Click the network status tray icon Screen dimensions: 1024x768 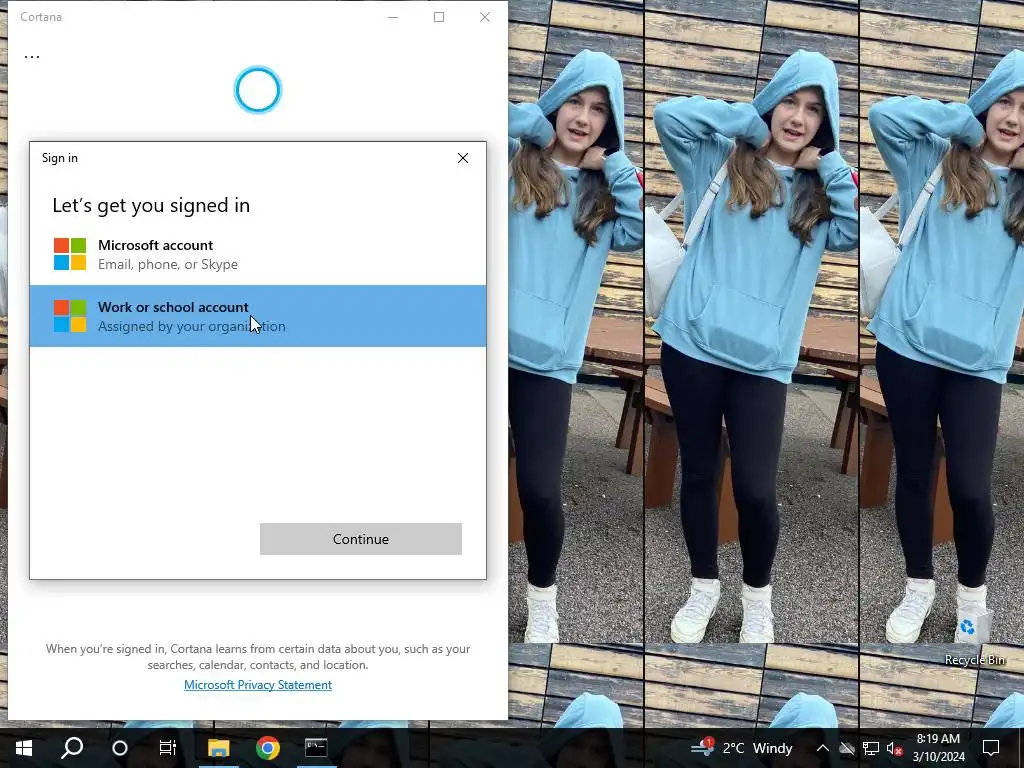point(871,748)
